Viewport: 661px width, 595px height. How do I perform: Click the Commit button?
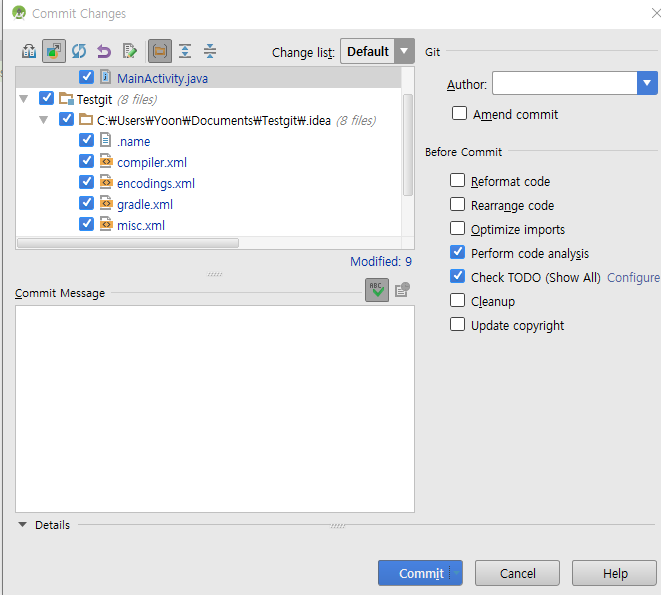pyautogui.click(x=420, y=573)
